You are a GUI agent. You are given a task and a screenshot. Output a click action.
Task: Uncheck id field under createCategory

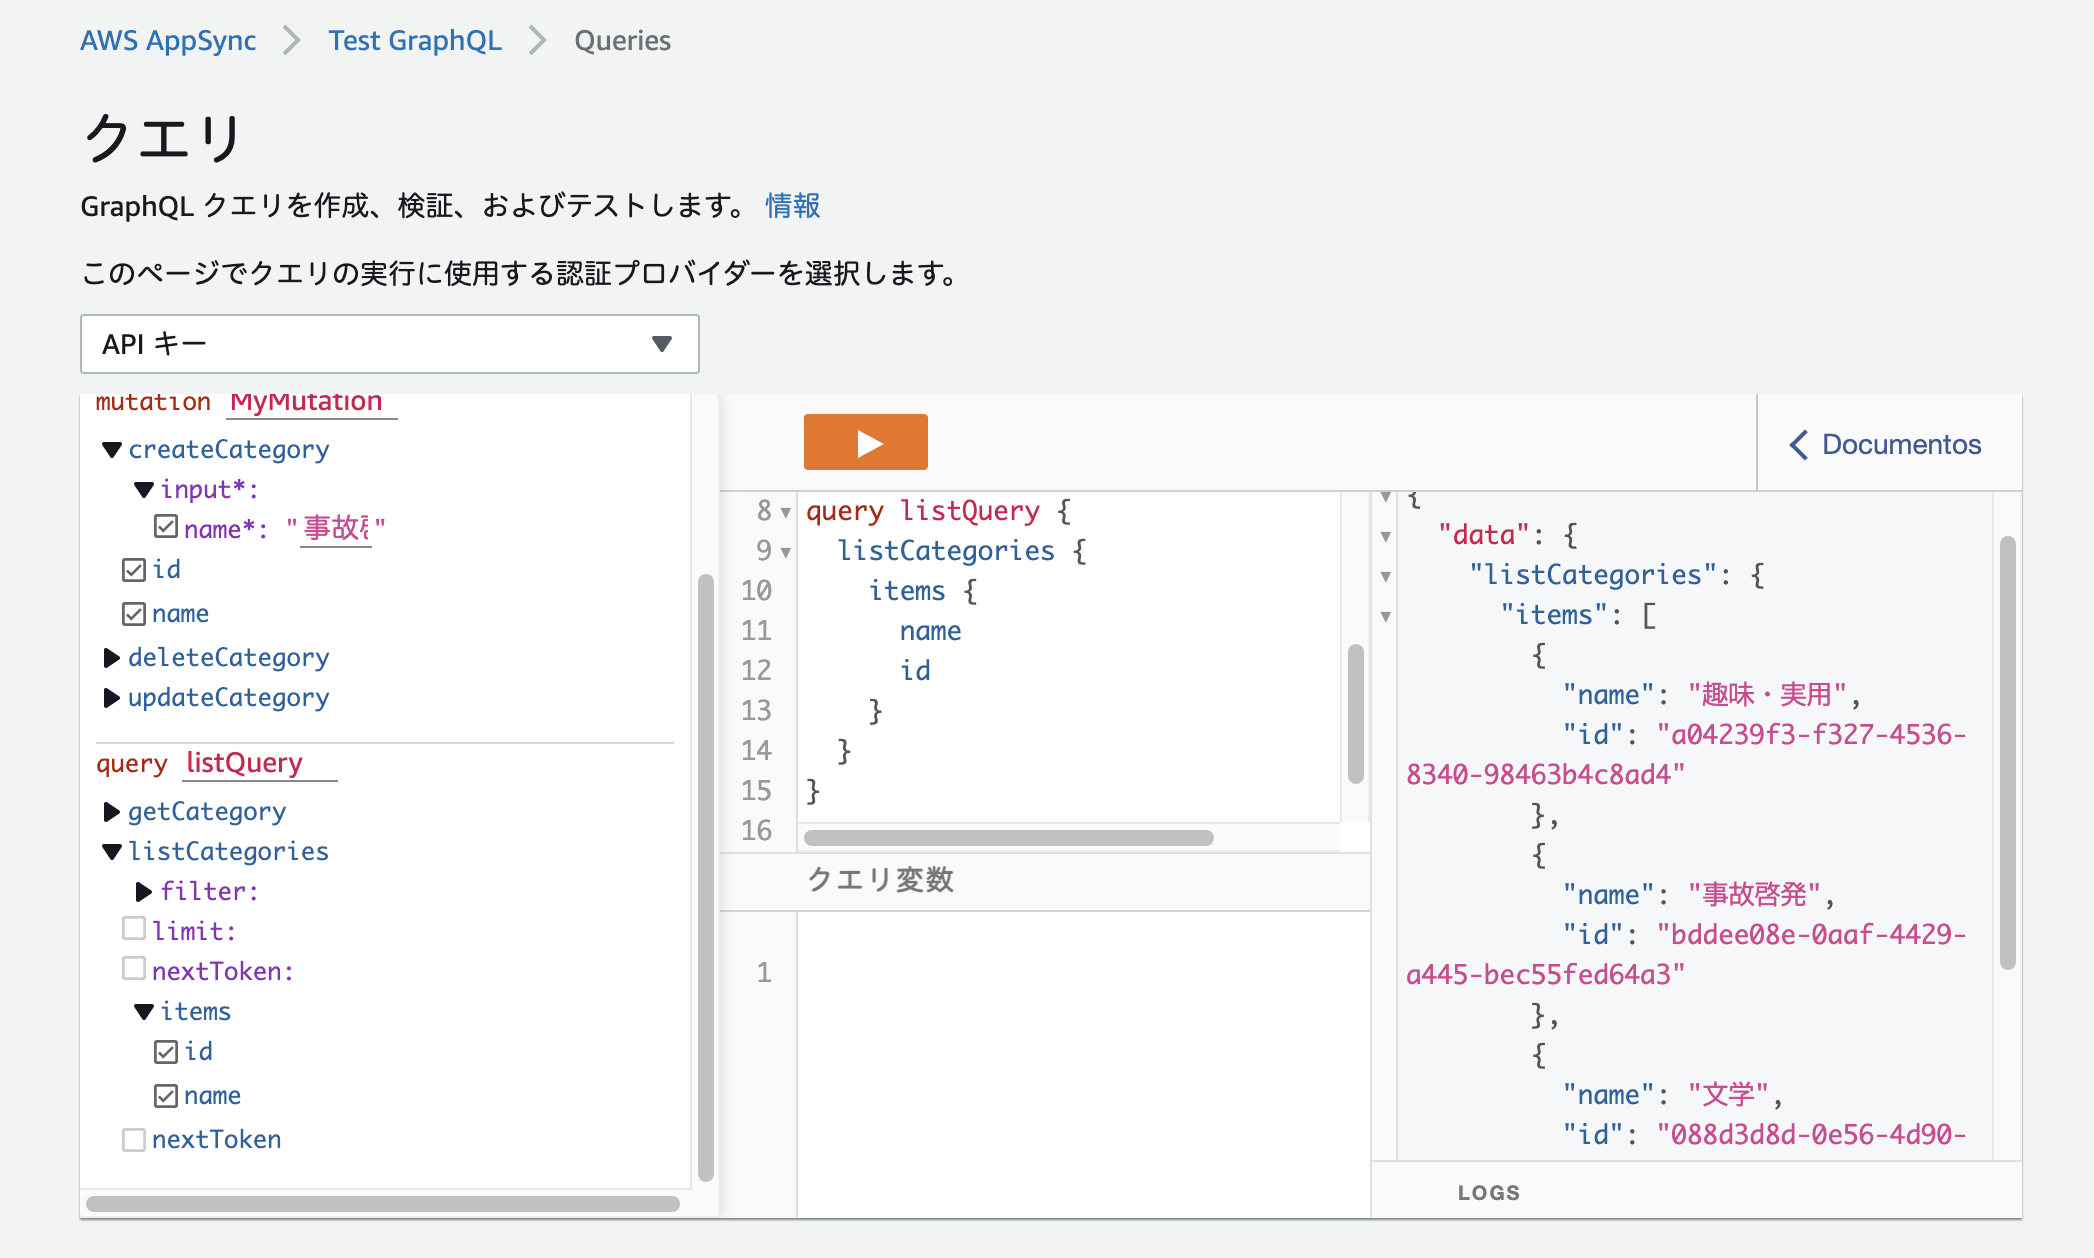tap(134, 570)
